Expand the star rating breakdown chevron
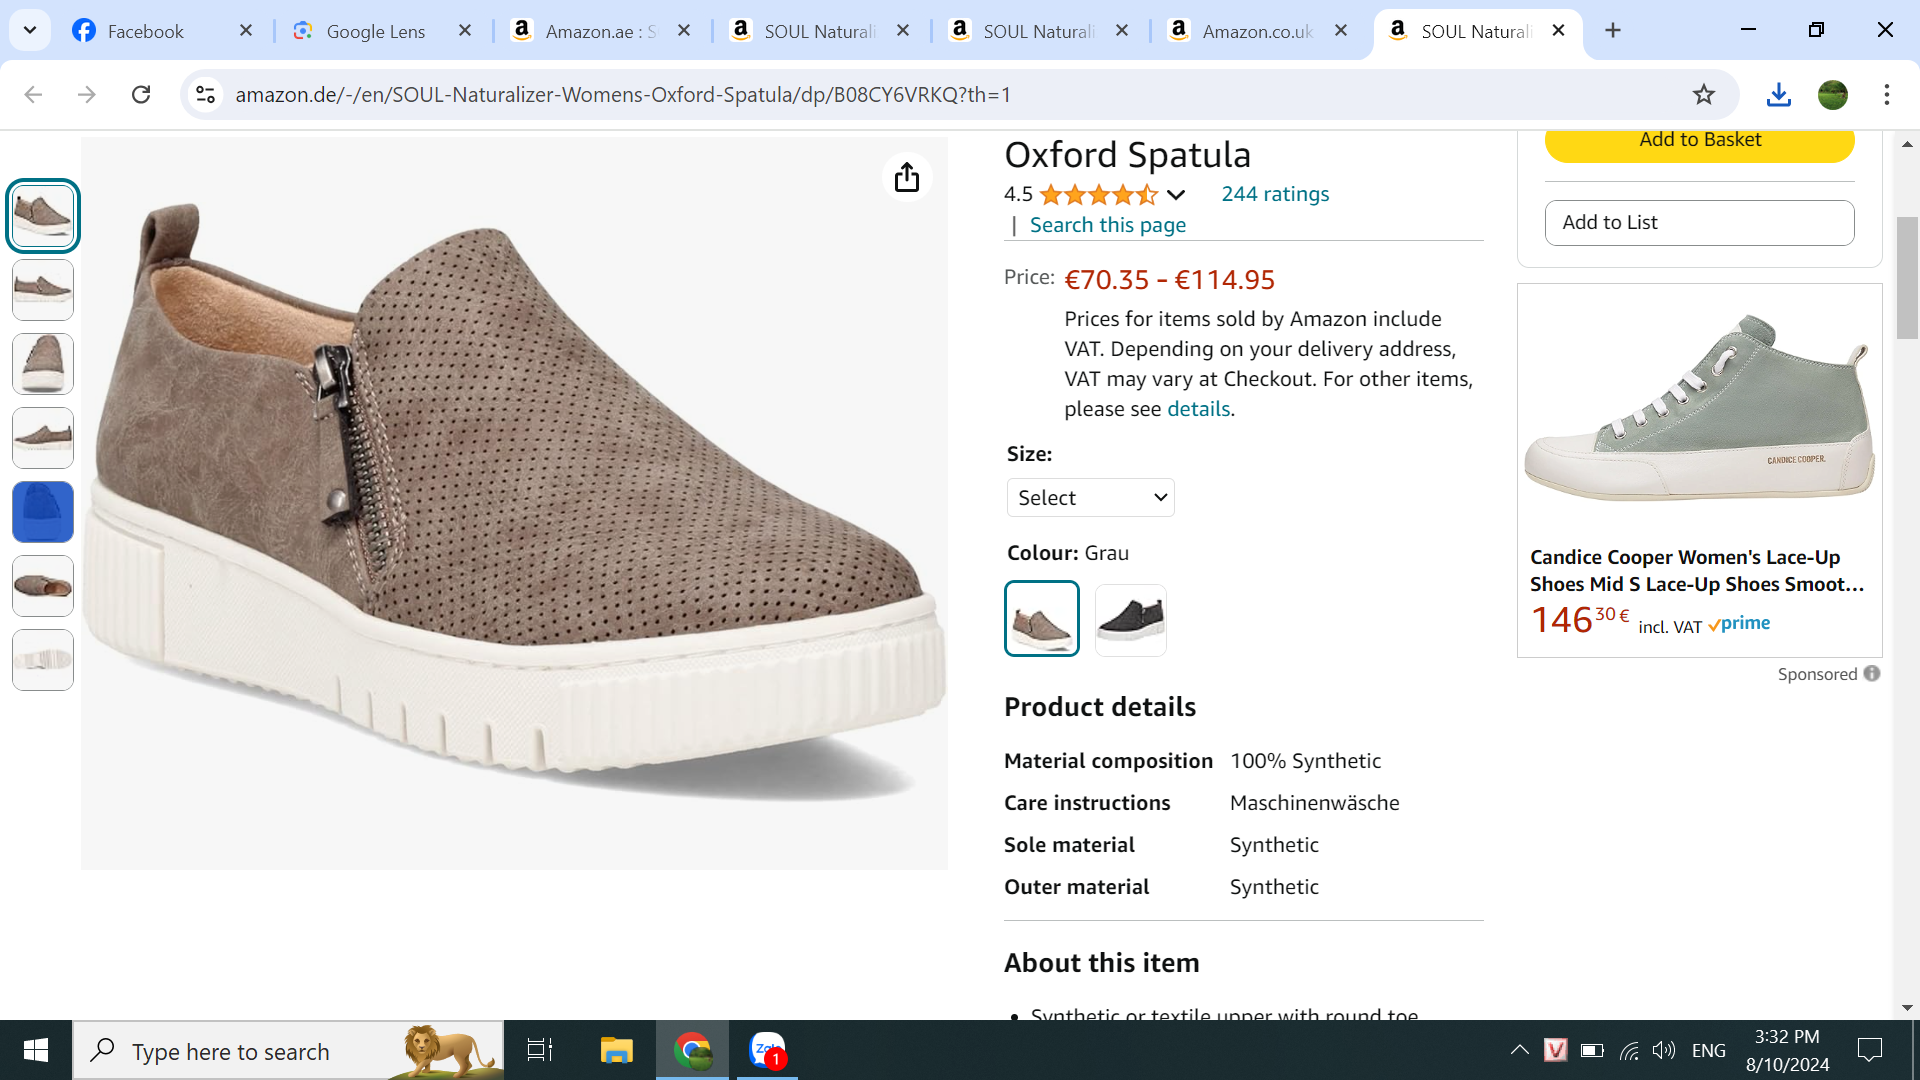 (1176, 195)
